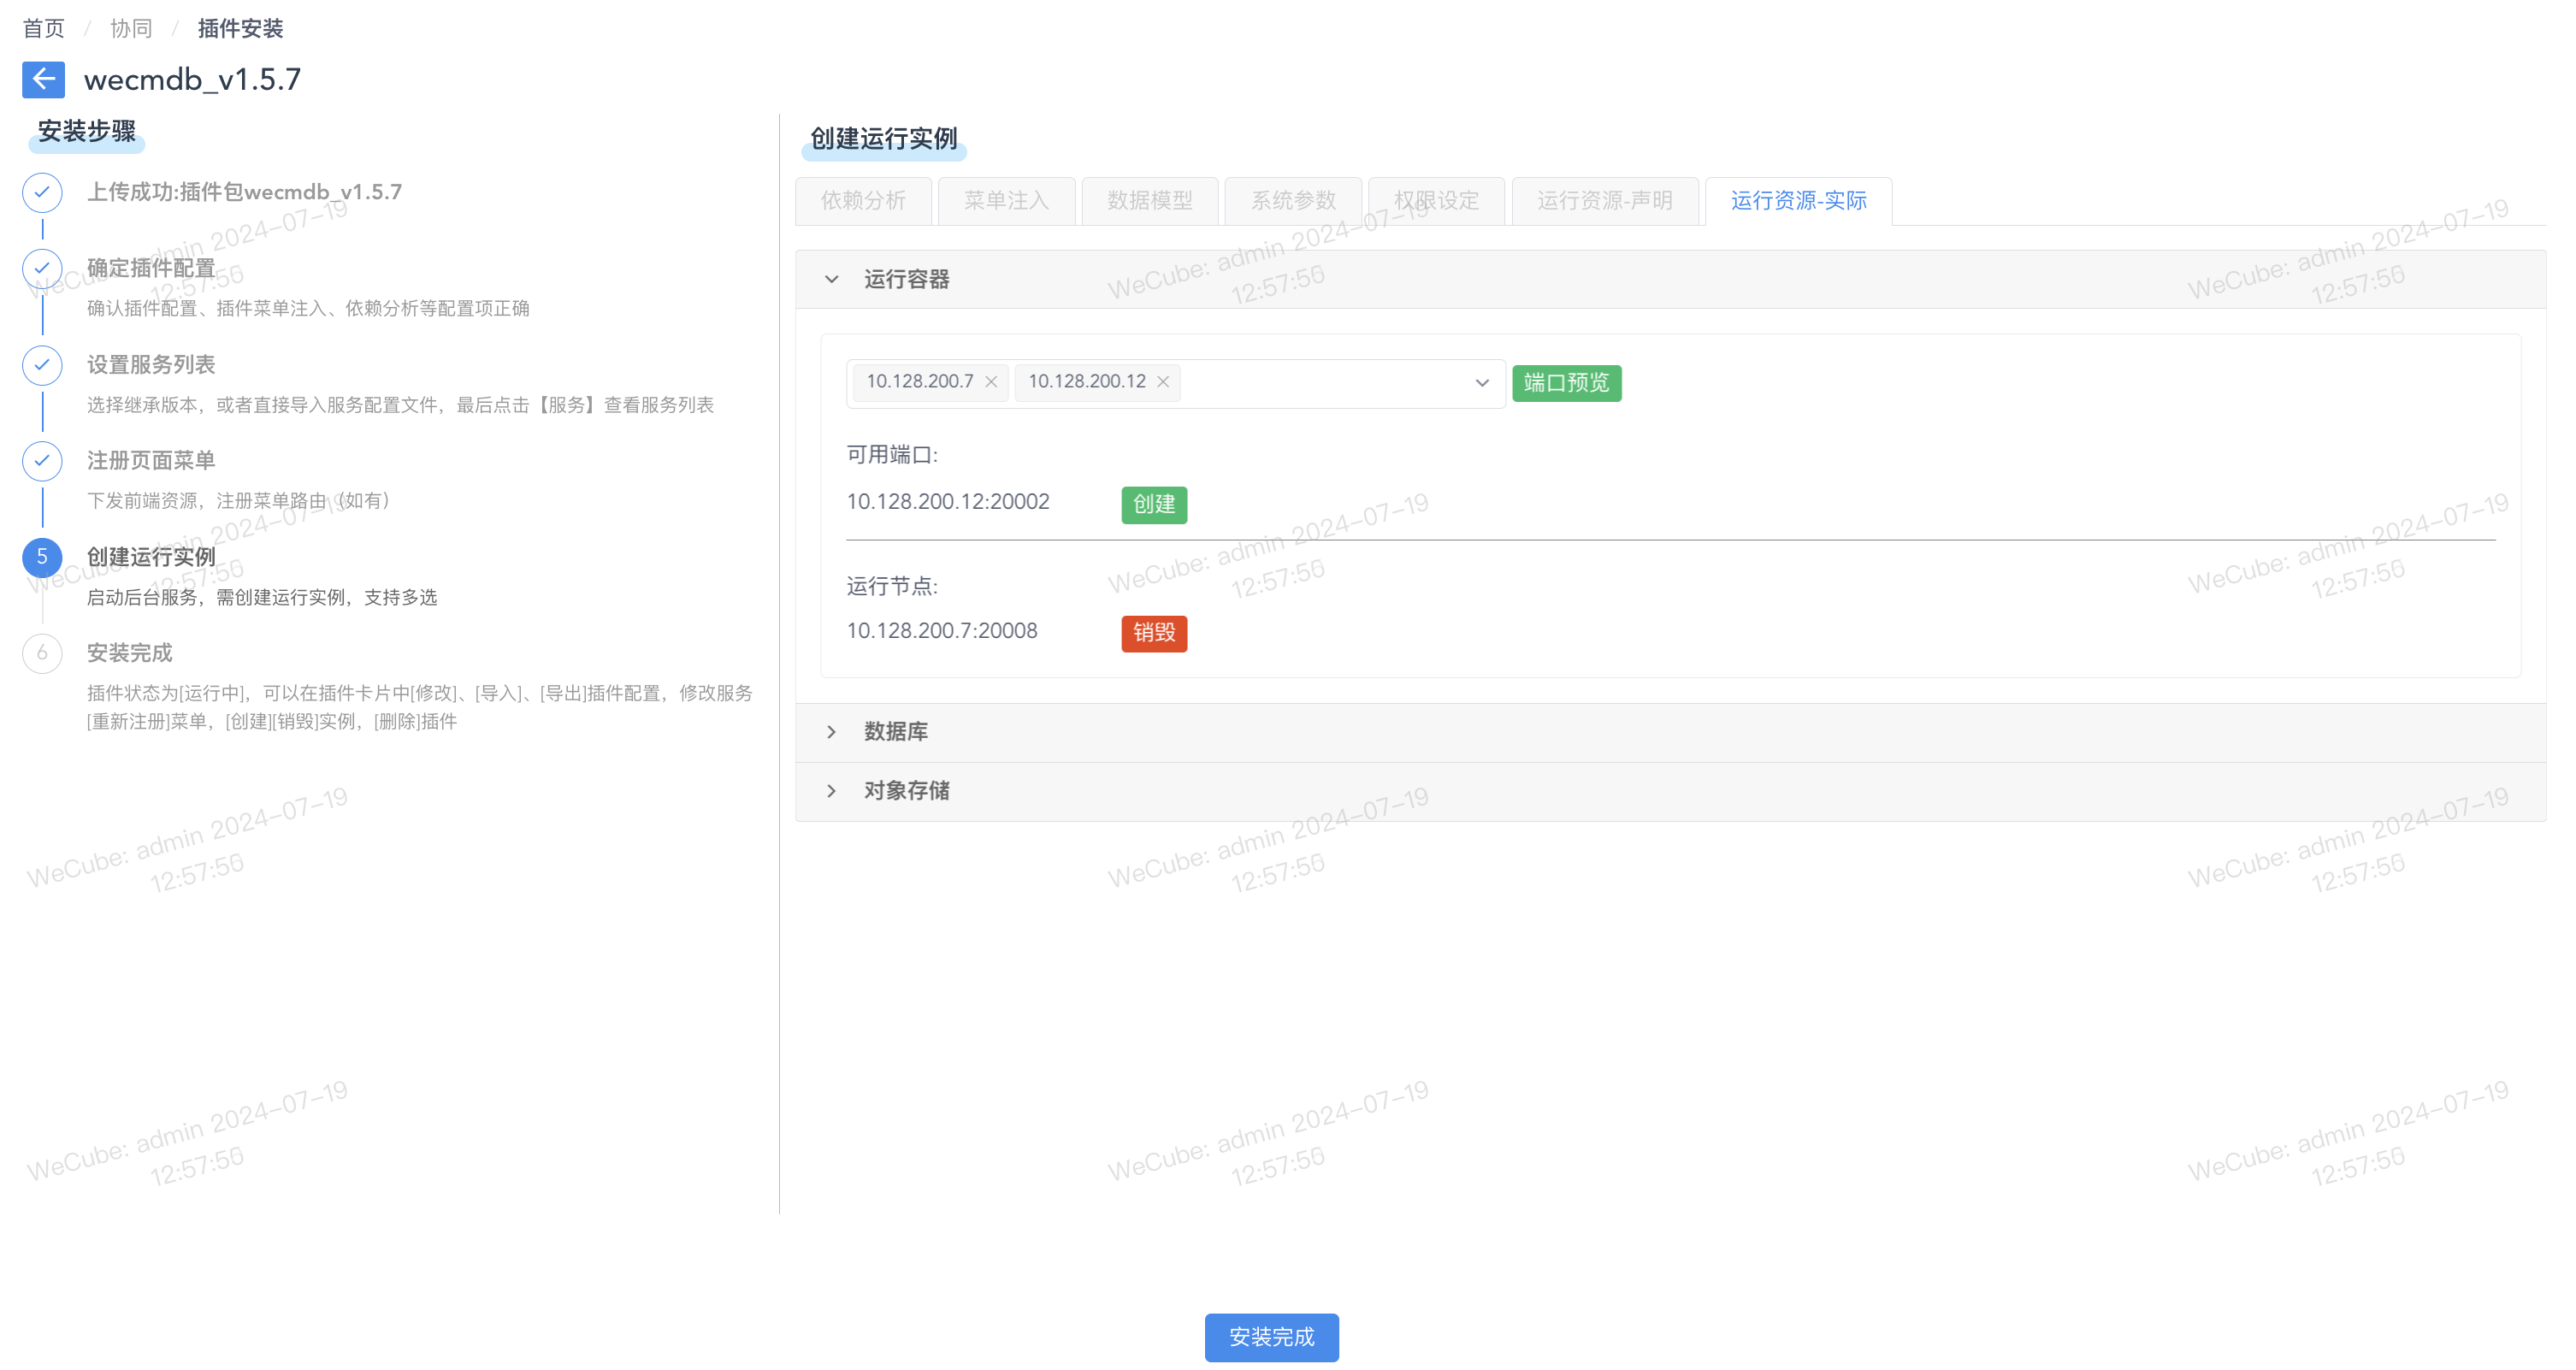Expand the 数据库 section

point(831,732)
